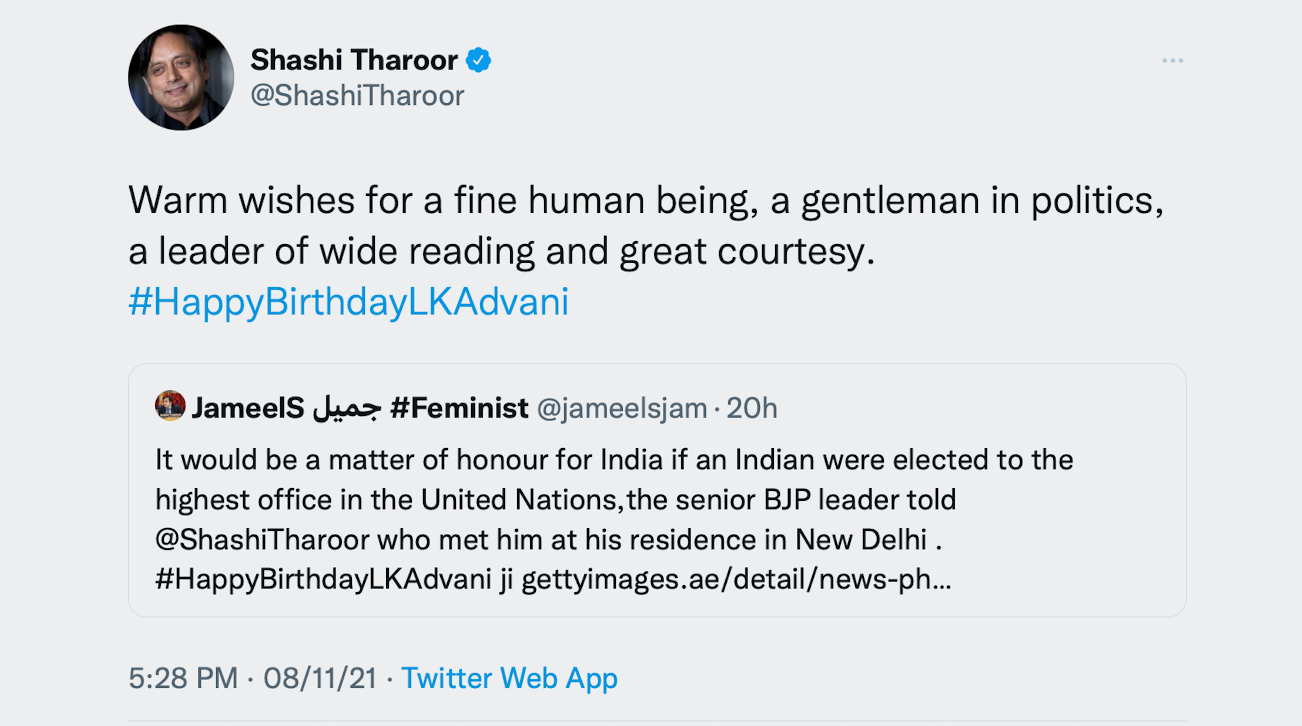Open the blue #HappyBirthdayLKAdvani hashtag
Image resolution: width=1302 pixels, height=726 pixels.
click(348, 302)
